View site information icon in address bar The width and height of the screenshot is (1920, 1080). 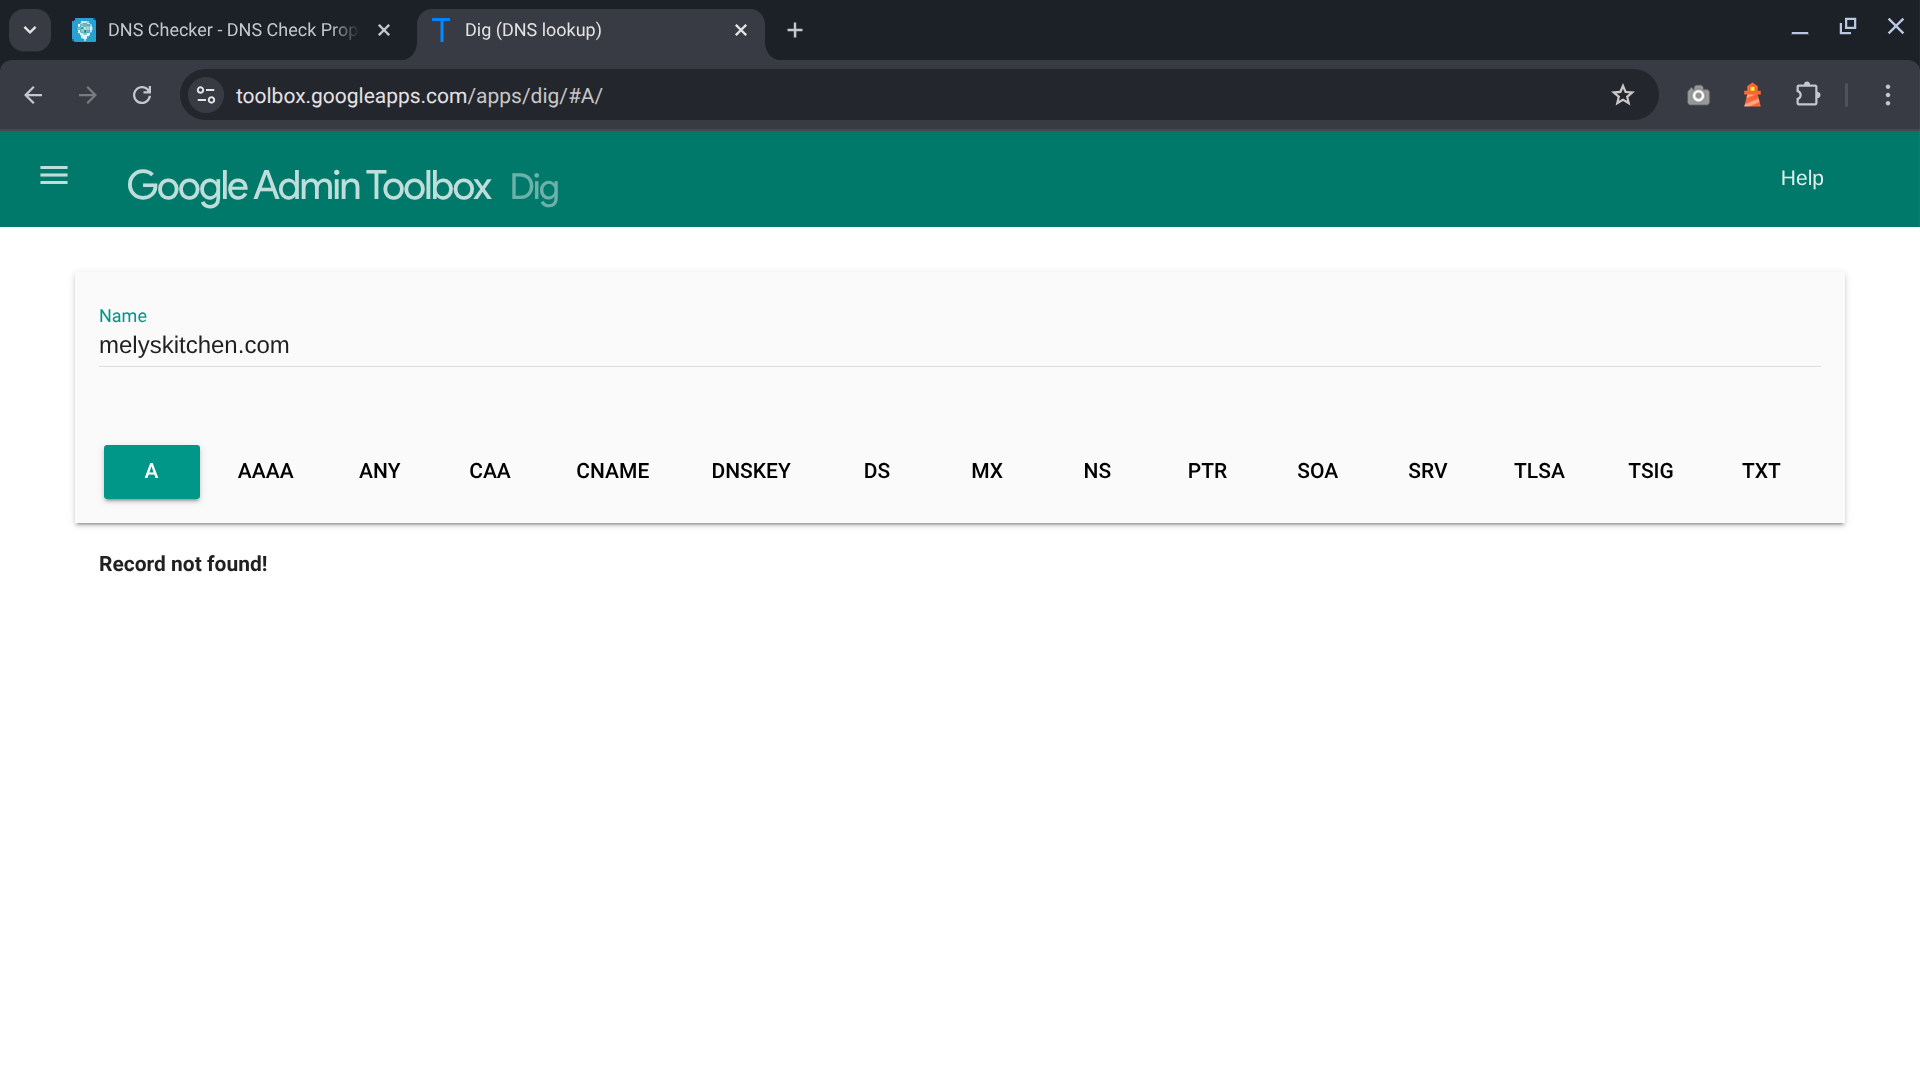tap(206, 95)
